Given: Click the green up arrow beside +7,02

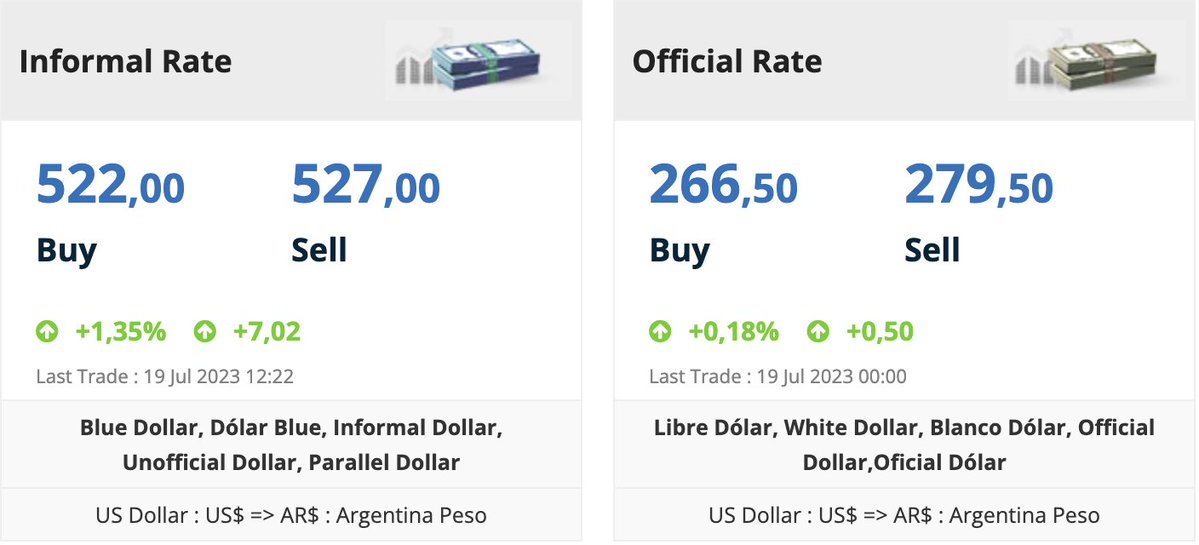Looking at the screenshot, I should (x=205, y=332).
